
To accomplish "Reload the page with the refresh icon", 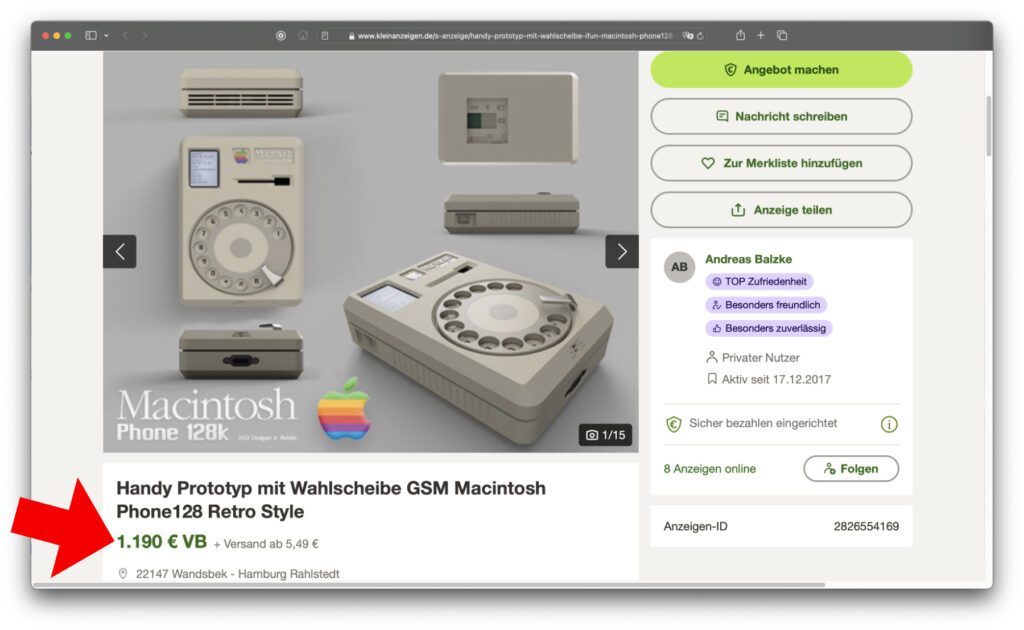I will click(x=701, y=36).
